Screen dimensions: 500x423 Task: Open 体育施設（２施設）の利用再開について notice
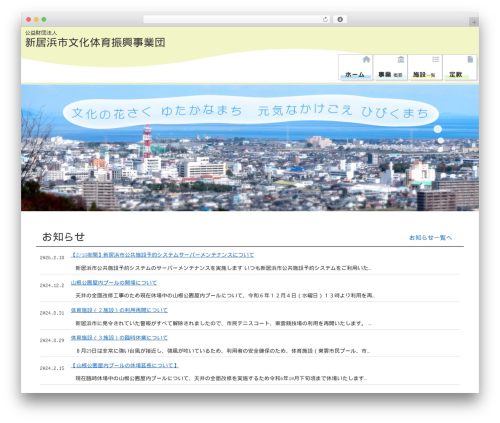119,310
